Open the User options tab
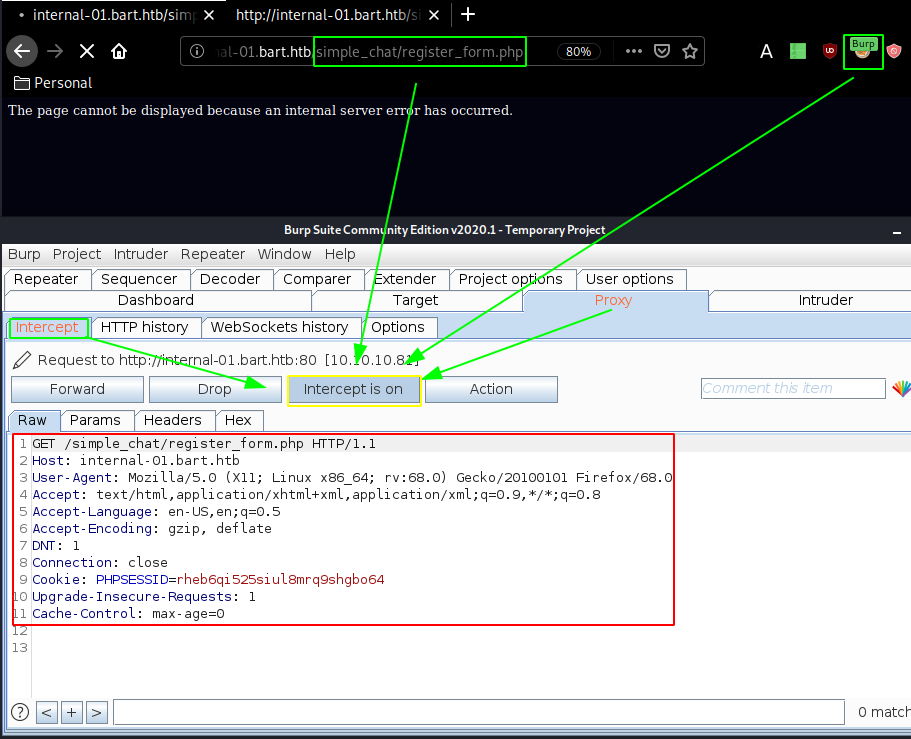Viewport: 911px width, 739px height. (630, 279)
